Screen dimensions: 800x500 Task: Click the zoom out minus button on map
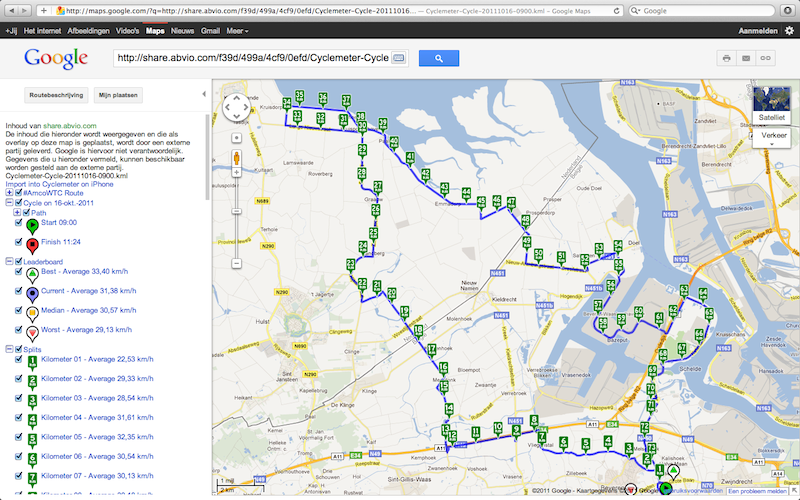pyautogui.click(x=237, y=263)
